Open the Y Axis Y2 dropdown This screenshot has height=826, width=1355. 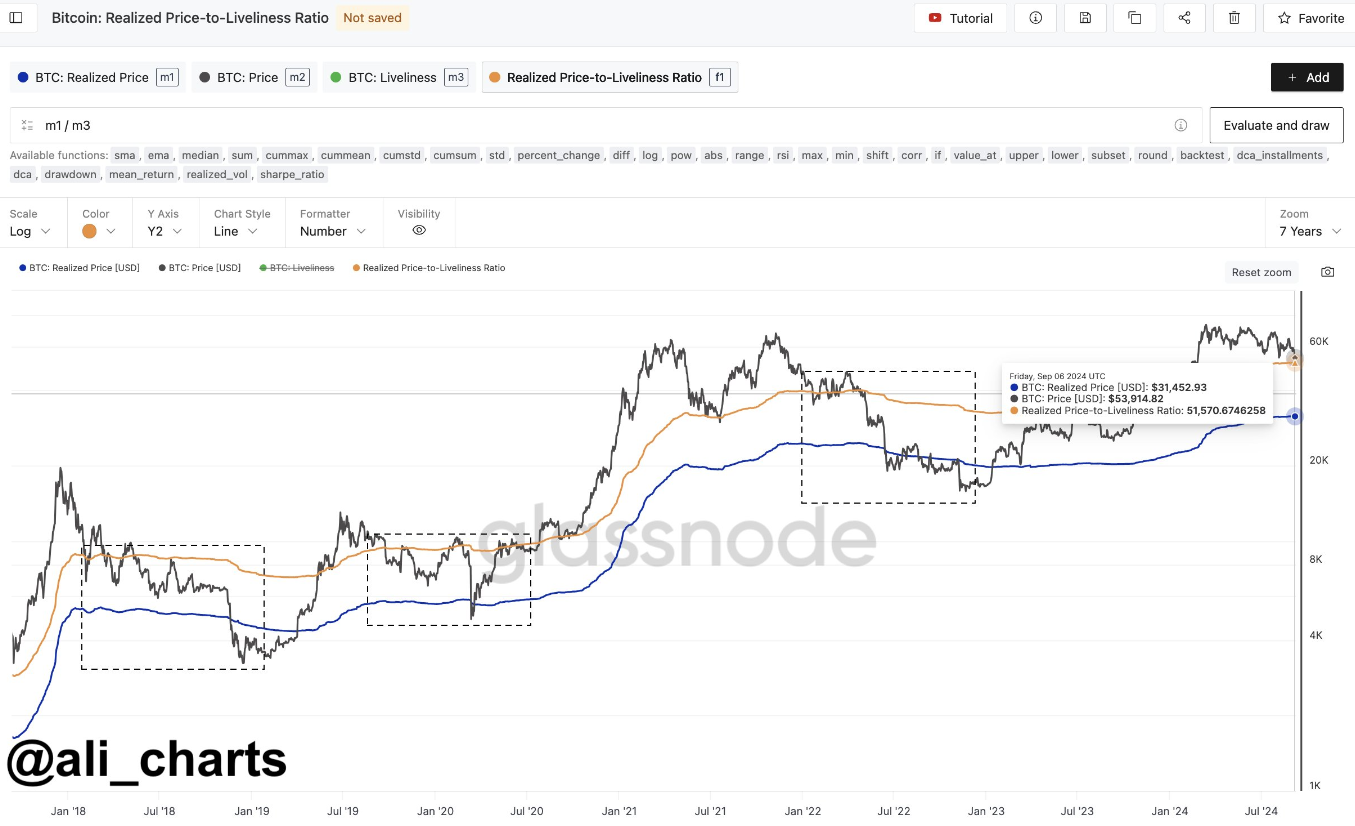165,231
